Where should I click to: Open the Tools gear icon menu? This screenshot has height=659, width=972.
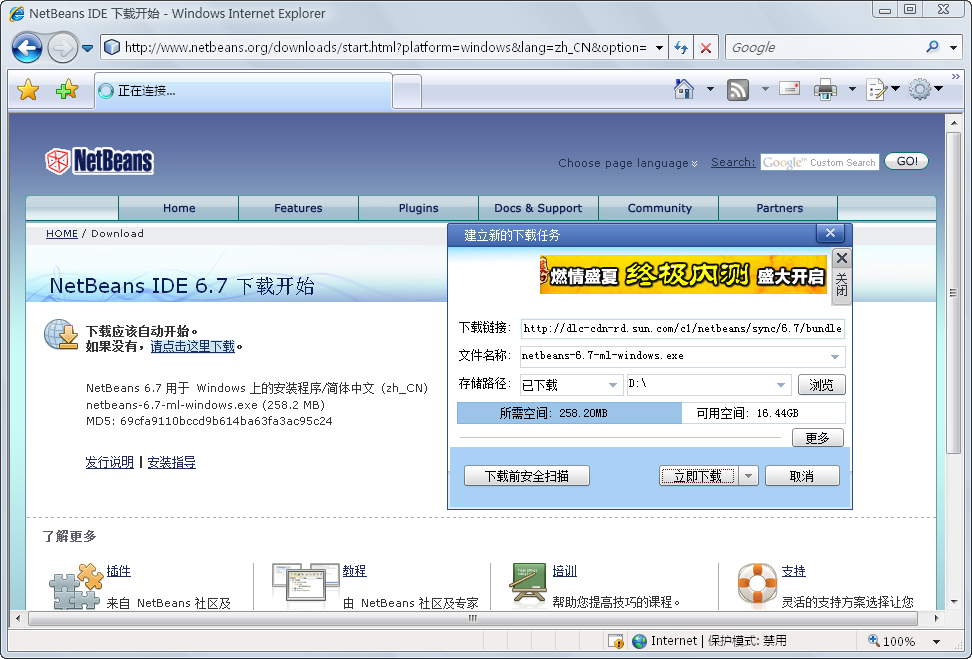click(x=919, y=89)
